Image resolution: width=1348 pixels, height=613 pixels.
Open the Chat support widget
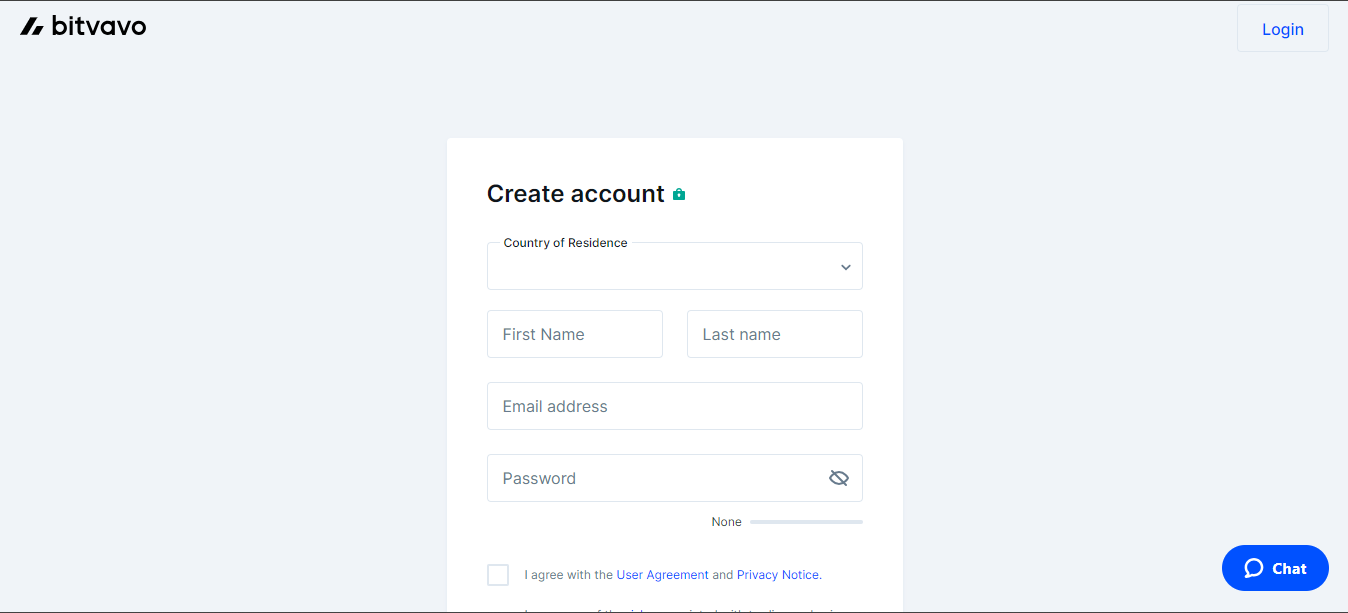1275,568
